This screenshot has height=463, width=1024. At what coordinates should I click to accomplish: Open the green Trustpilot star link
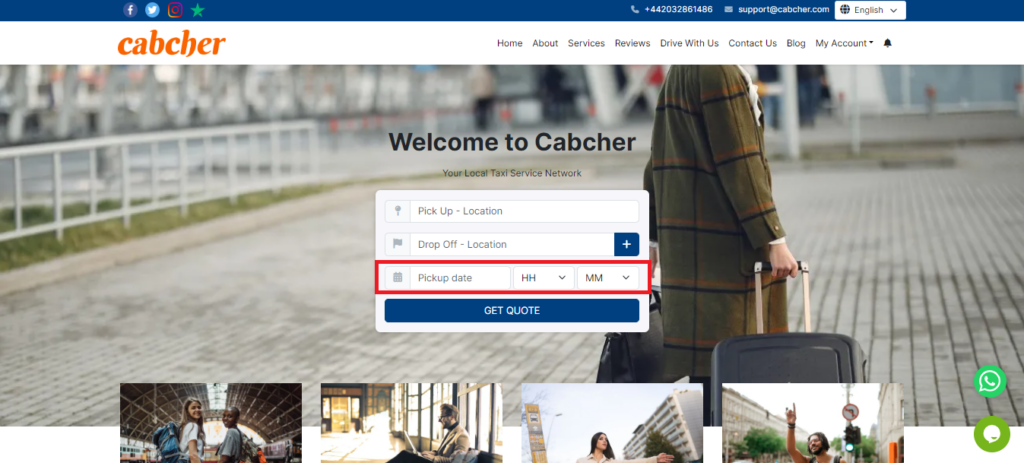197,10
